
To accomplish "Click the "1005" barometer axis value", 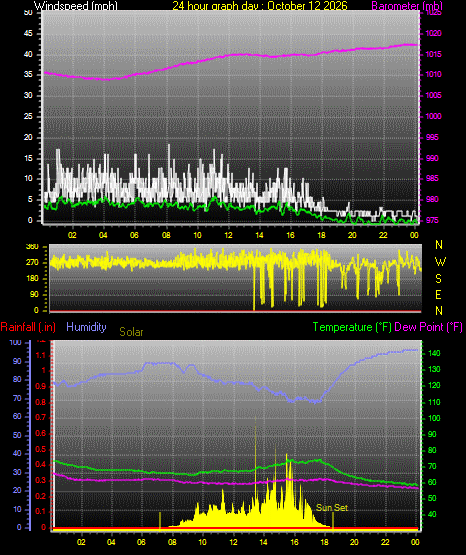I will pos(433,96).
